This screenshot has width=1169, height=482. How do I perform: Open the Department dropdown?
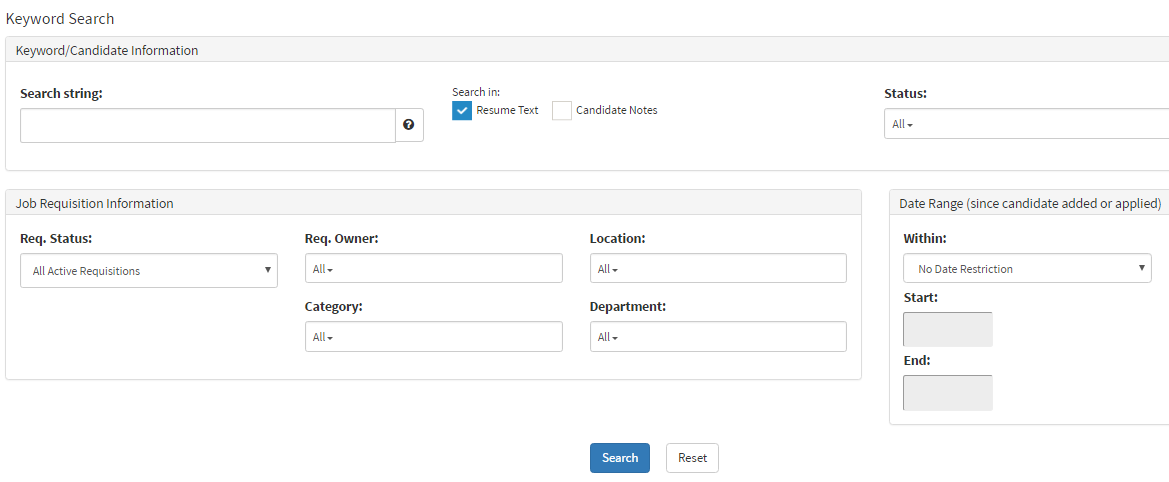click(717, 337)
